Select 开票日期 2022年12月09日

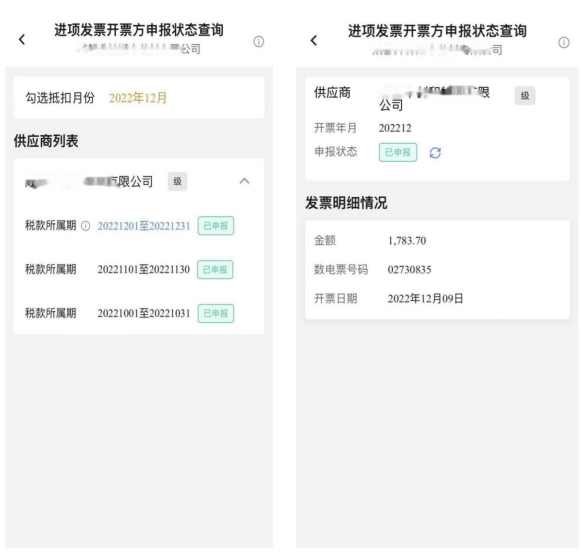point(425,299)
